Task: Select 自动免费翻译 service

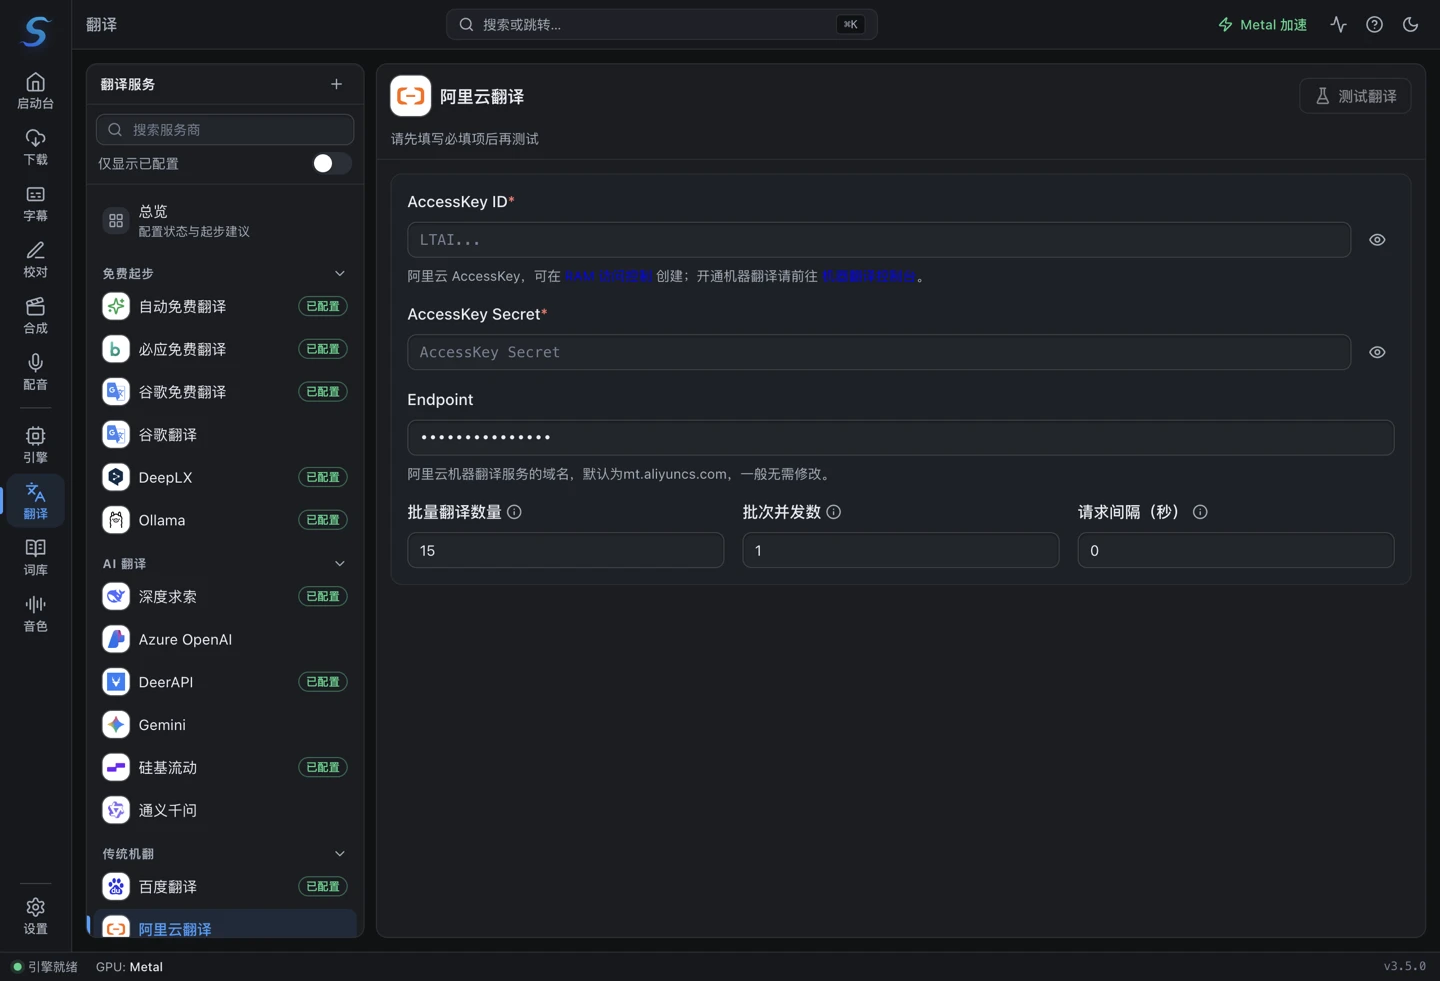Action: (x=225, y=306)
